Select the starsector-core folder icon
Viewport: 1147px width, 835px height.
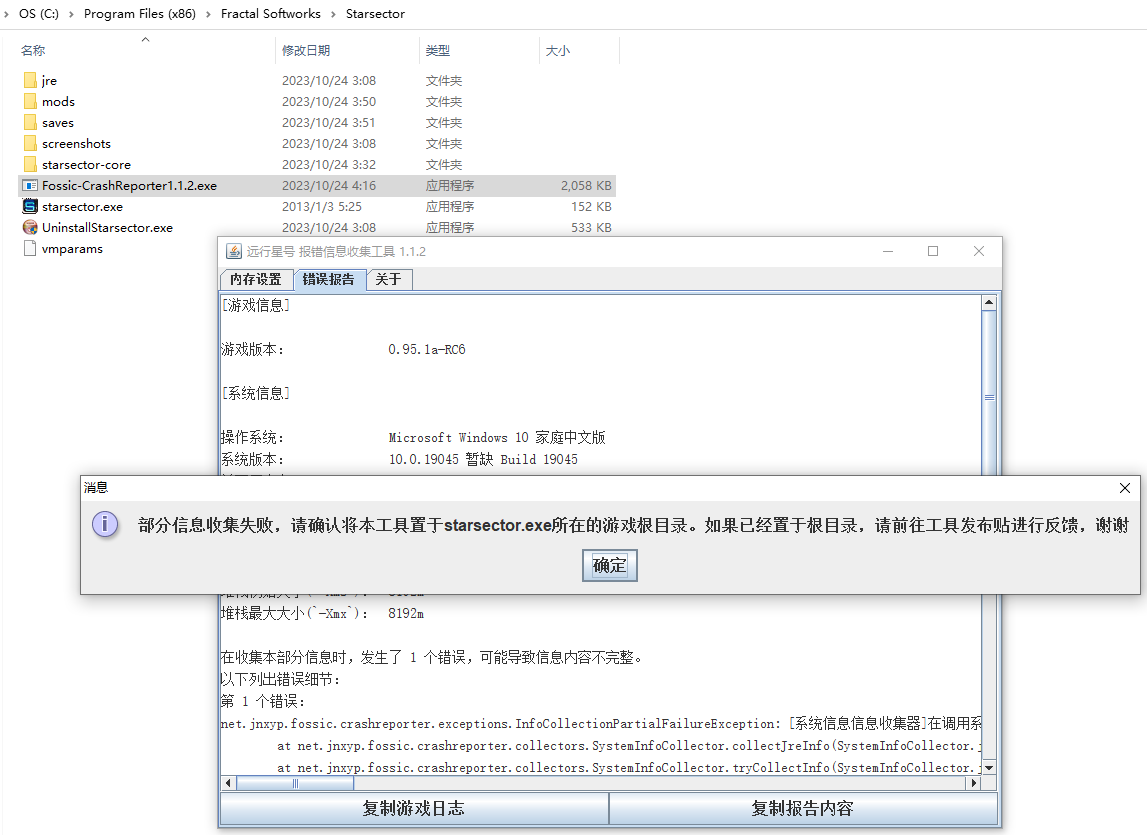(x=30, y=164)
